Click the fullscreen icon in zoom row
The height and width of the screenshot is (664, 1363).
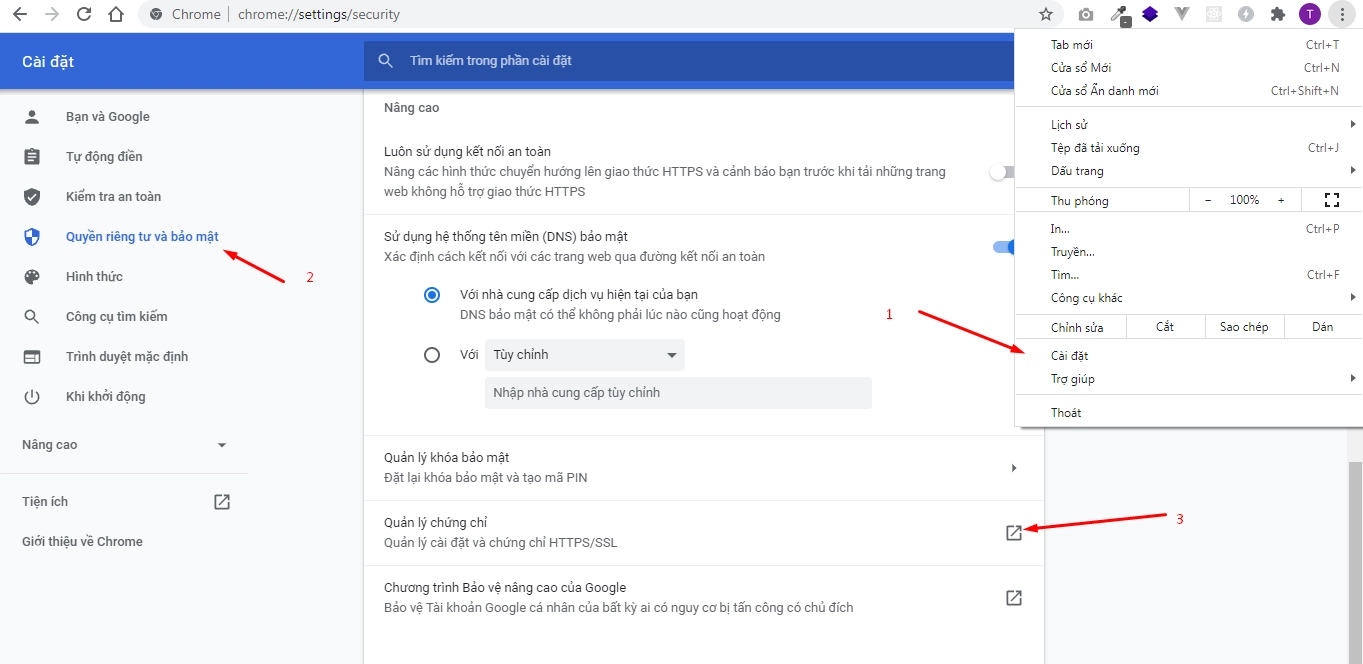pyautogui.click(x=1331, y=200)
